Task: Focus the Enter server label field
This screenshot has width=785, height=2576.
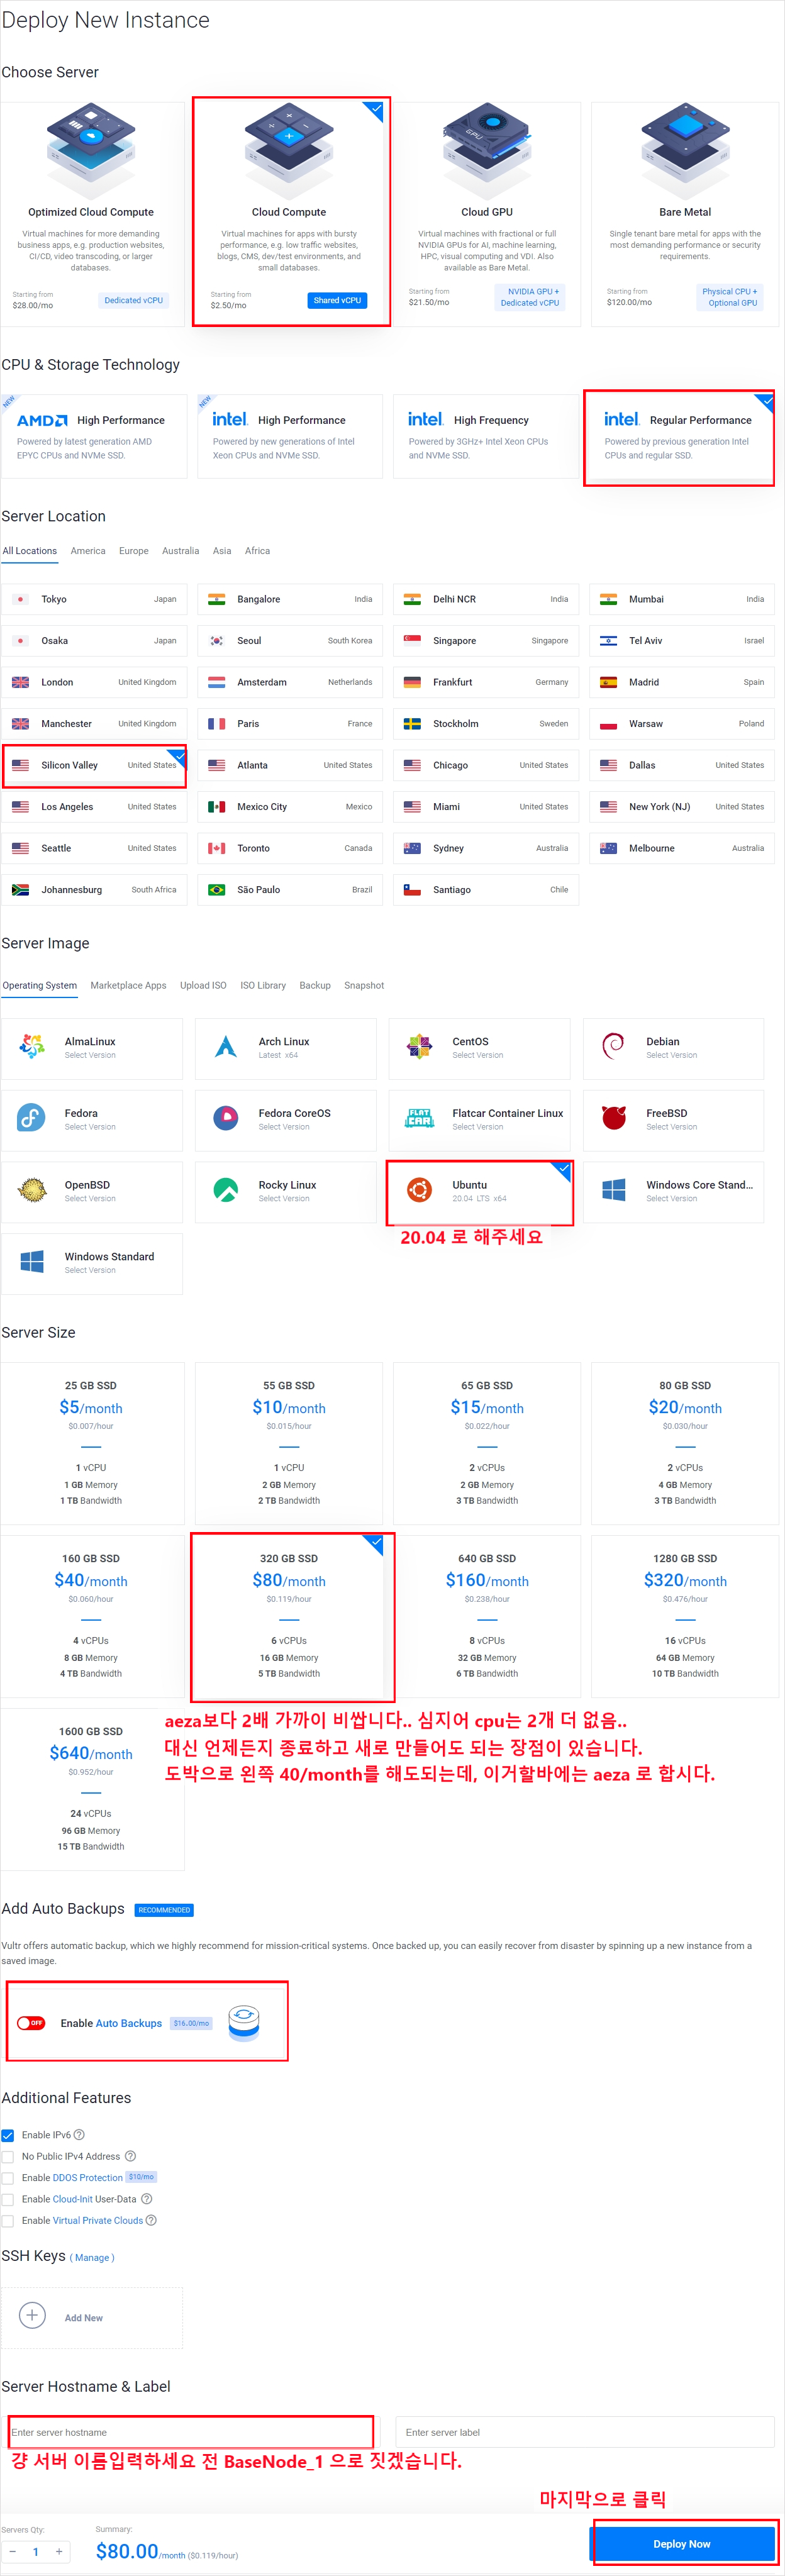Action: pos(585,2432)
